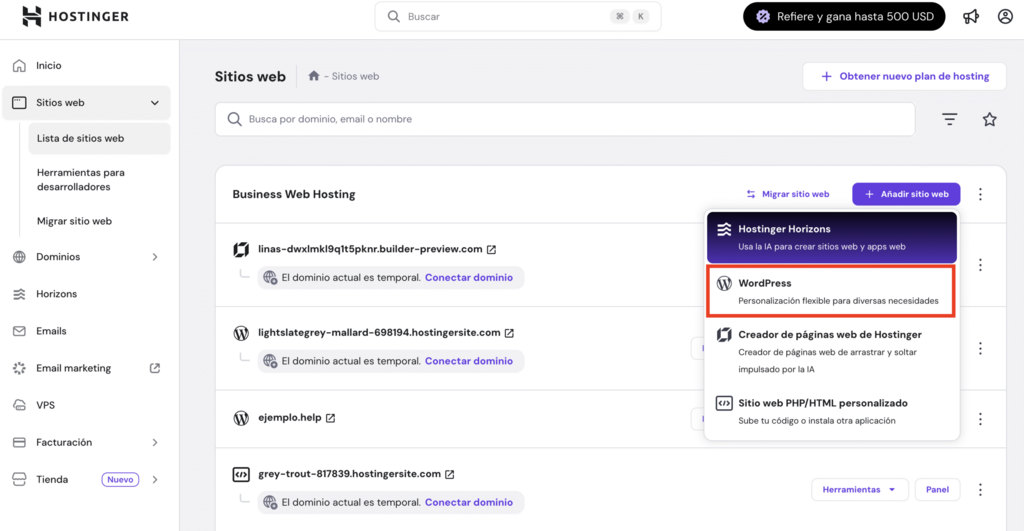Click the WordPress icon beside ejemplo.help

pos(241,418)
